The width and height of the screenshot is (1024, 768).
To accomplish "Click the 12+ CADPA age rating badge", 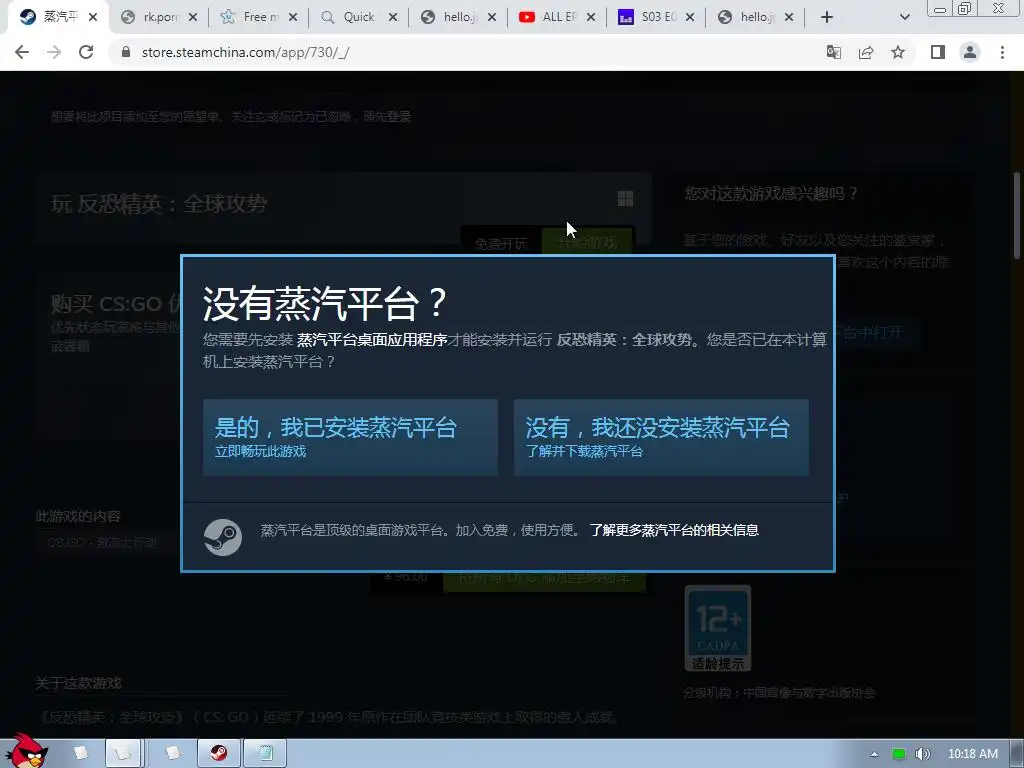I will coord(718,628).
